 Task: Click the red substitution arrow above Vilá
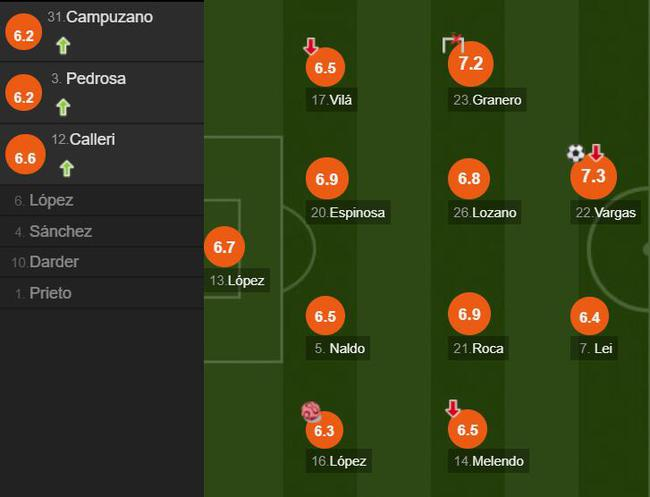tap(311, 46)
